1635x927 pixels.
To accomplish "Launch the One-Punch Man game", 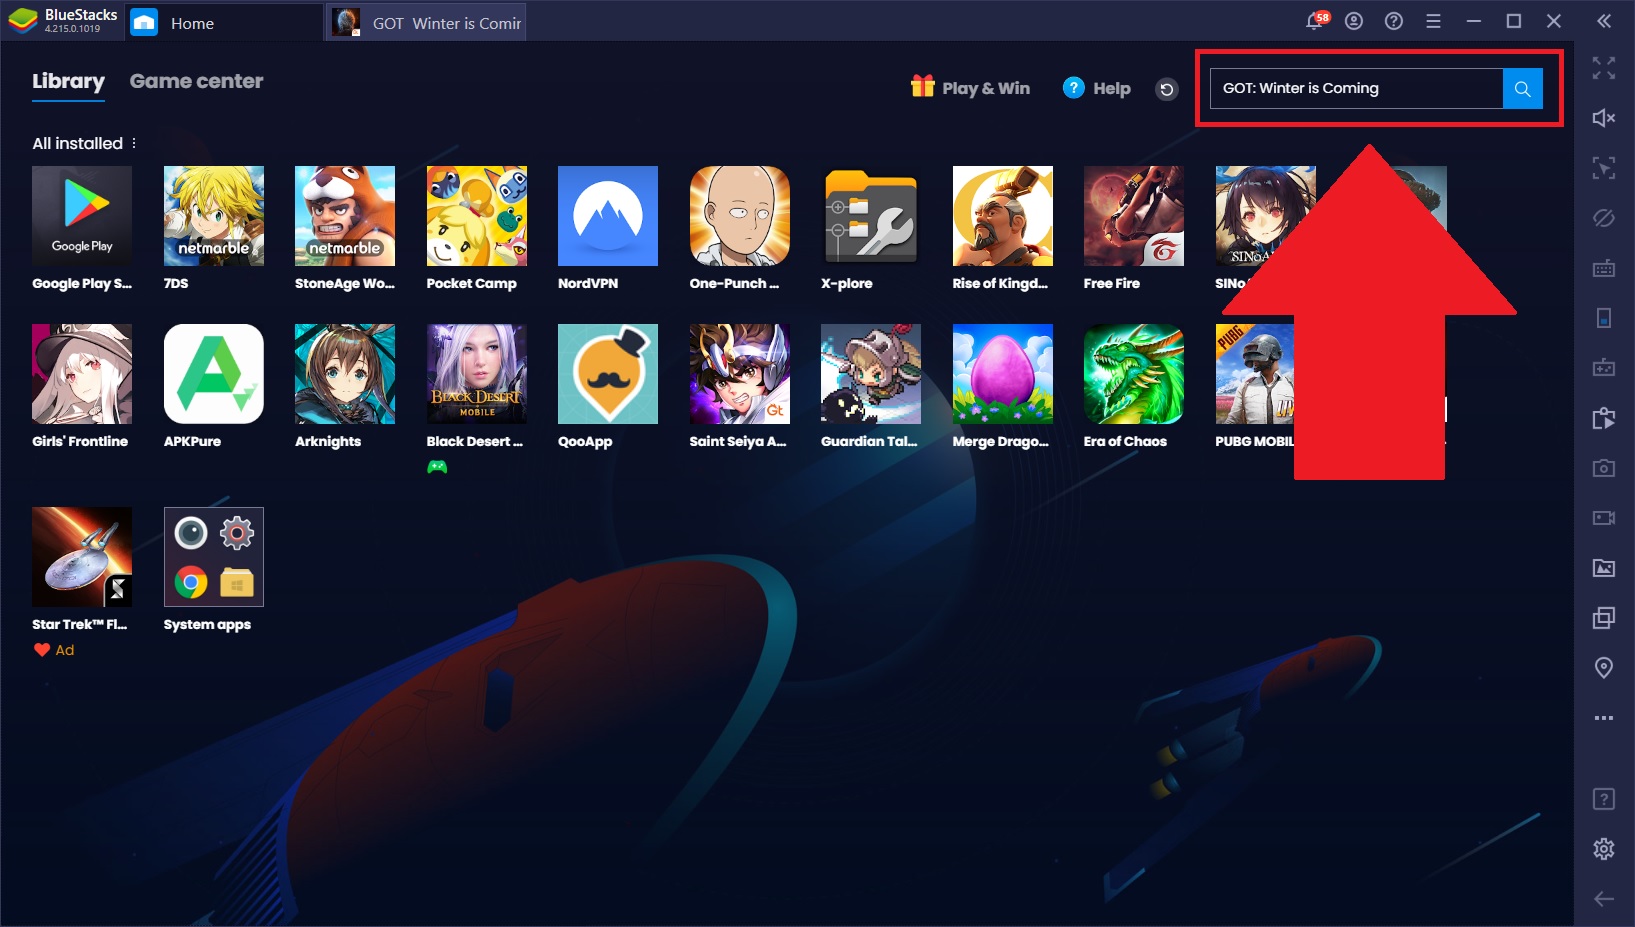I will click(x=740, y=216).
